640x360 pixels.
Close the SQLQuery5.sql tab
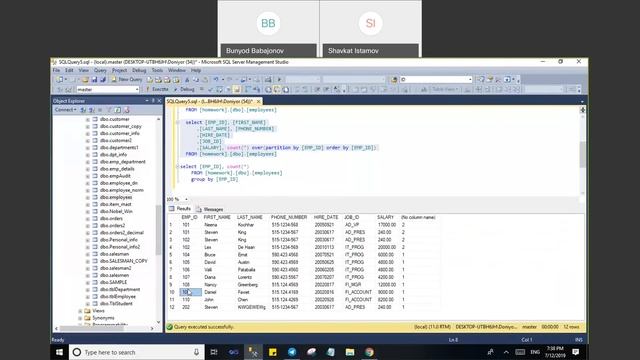point(258,101)
